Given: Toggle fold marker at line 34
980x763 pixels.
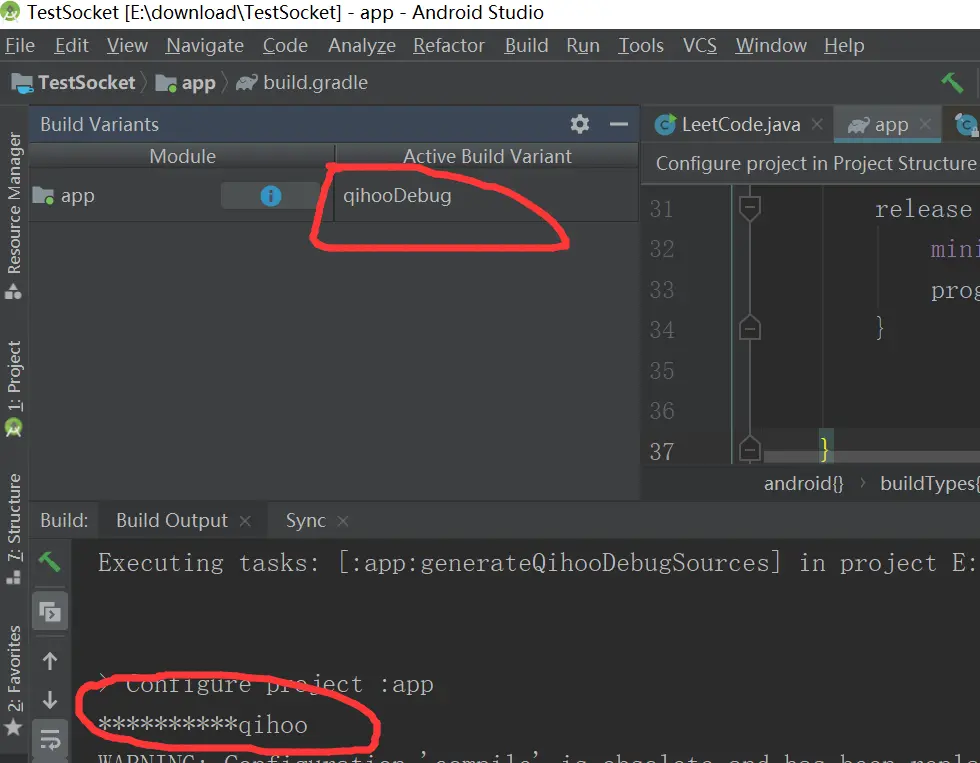Looking at the screenshot, I should 749,328.
